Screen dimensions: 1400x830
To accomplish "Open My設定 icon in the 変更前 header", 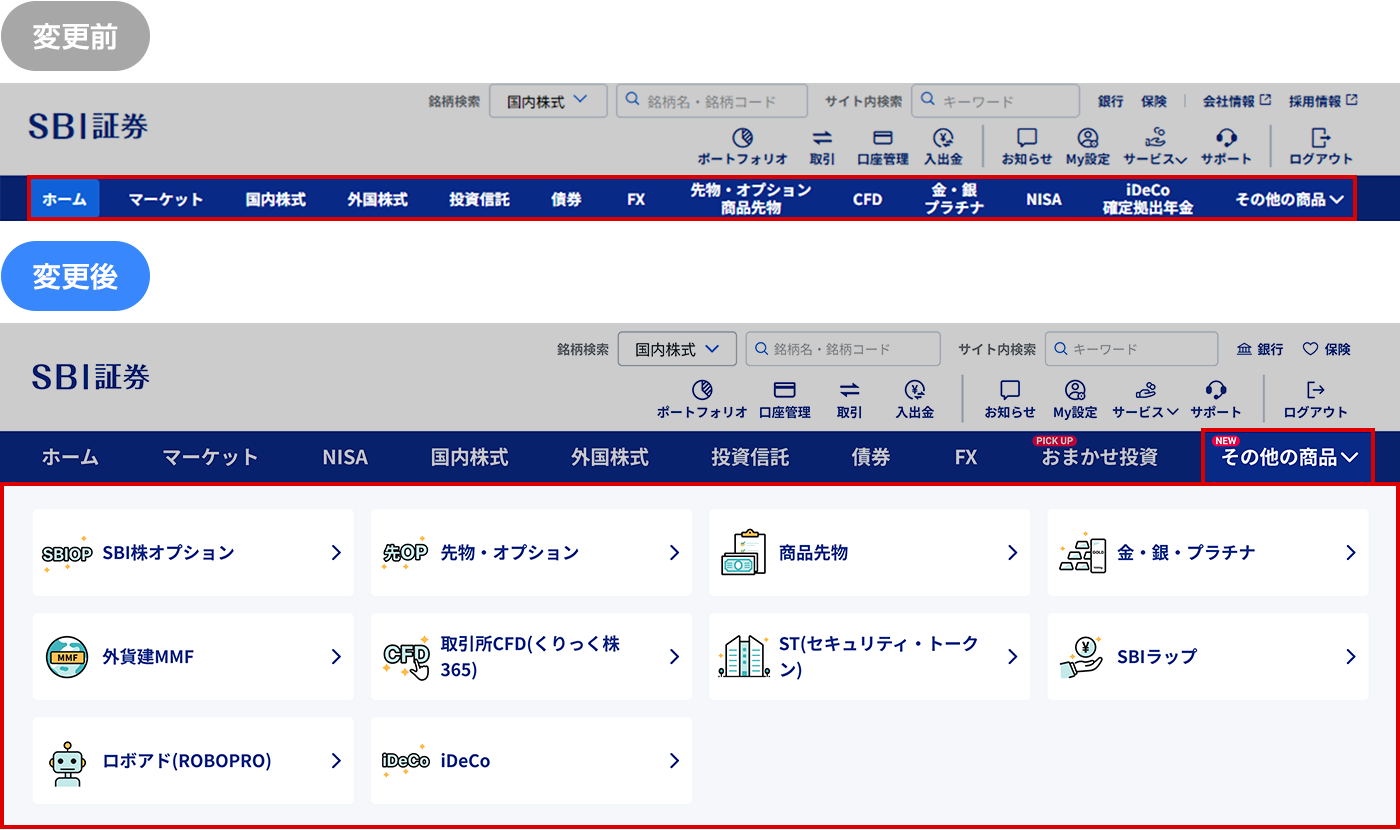I will [x=1088, y=138].
